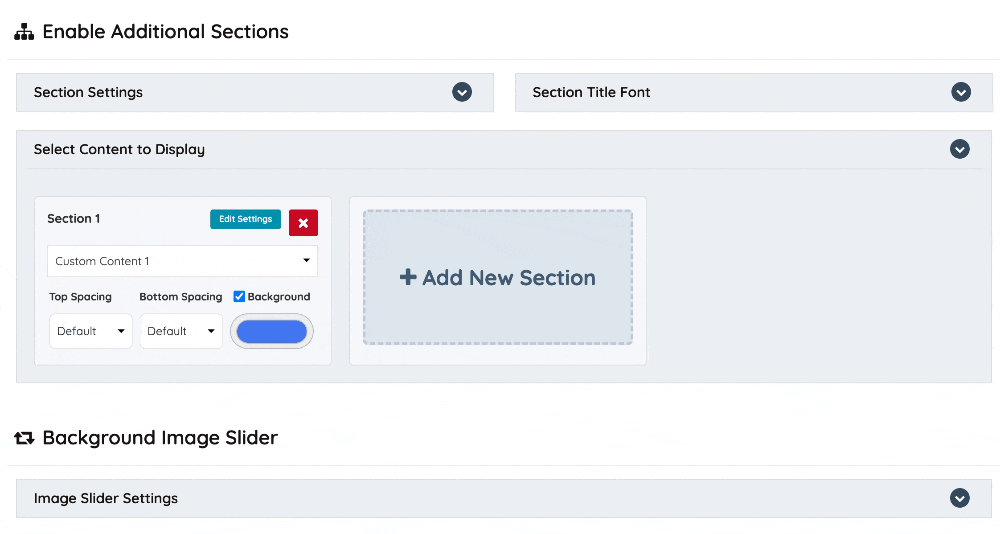The width and height of the screenshot is (1000, 534).
Task: Toggle the Background checkbox
Action: click(x=239, y=297)
